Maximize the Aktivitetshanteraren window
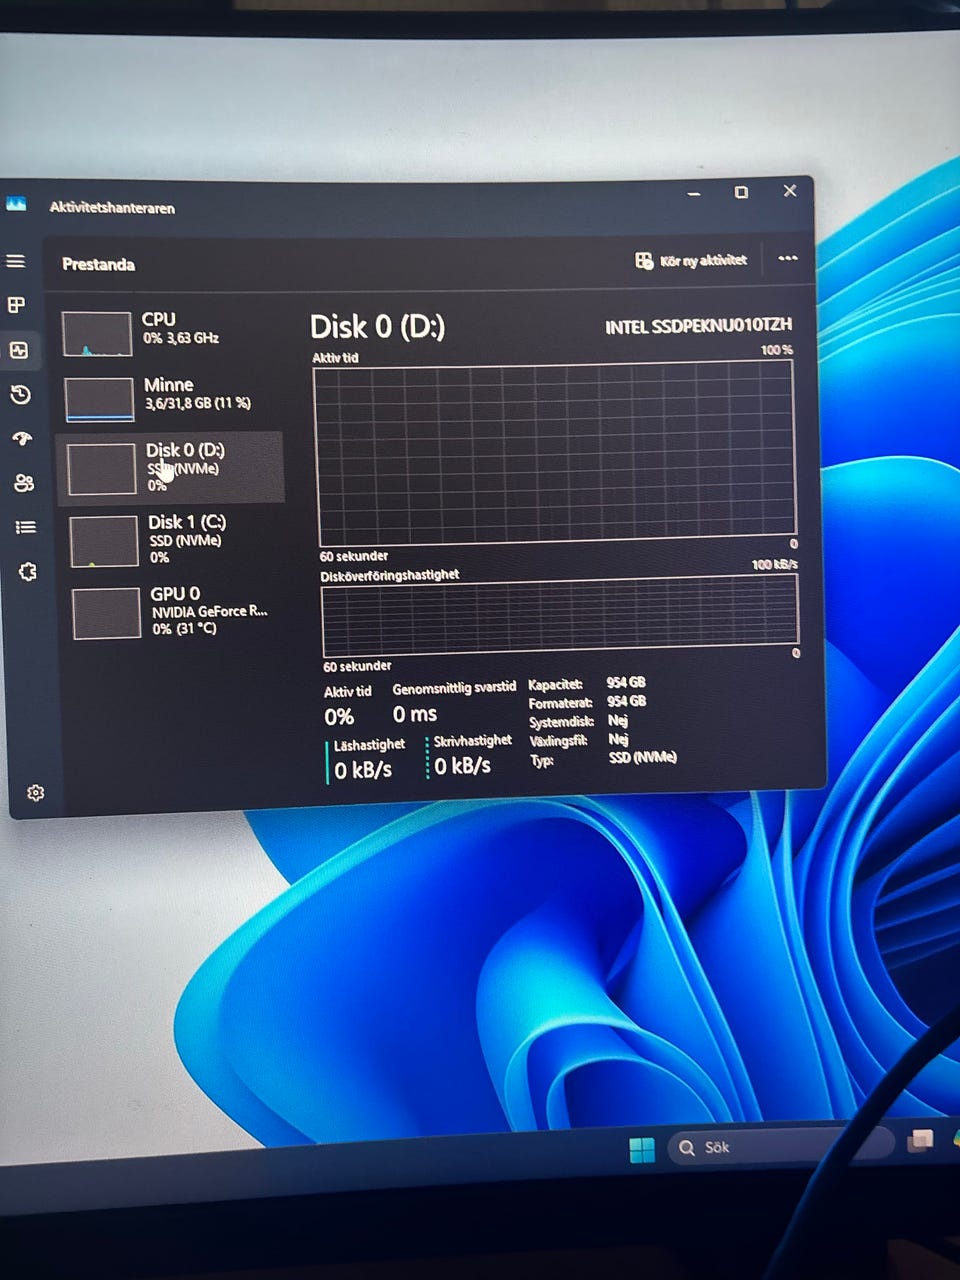 click(x=741, y=192)
